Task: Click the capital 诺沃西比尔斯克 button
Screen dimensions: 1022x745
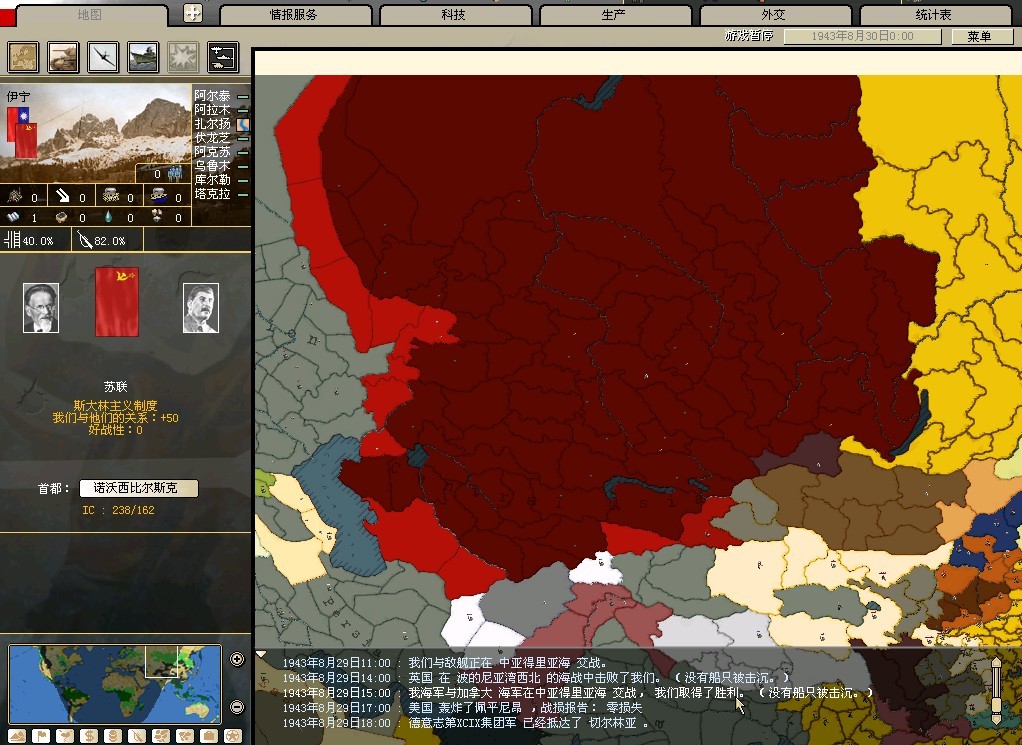Action: tap(138, 488)
